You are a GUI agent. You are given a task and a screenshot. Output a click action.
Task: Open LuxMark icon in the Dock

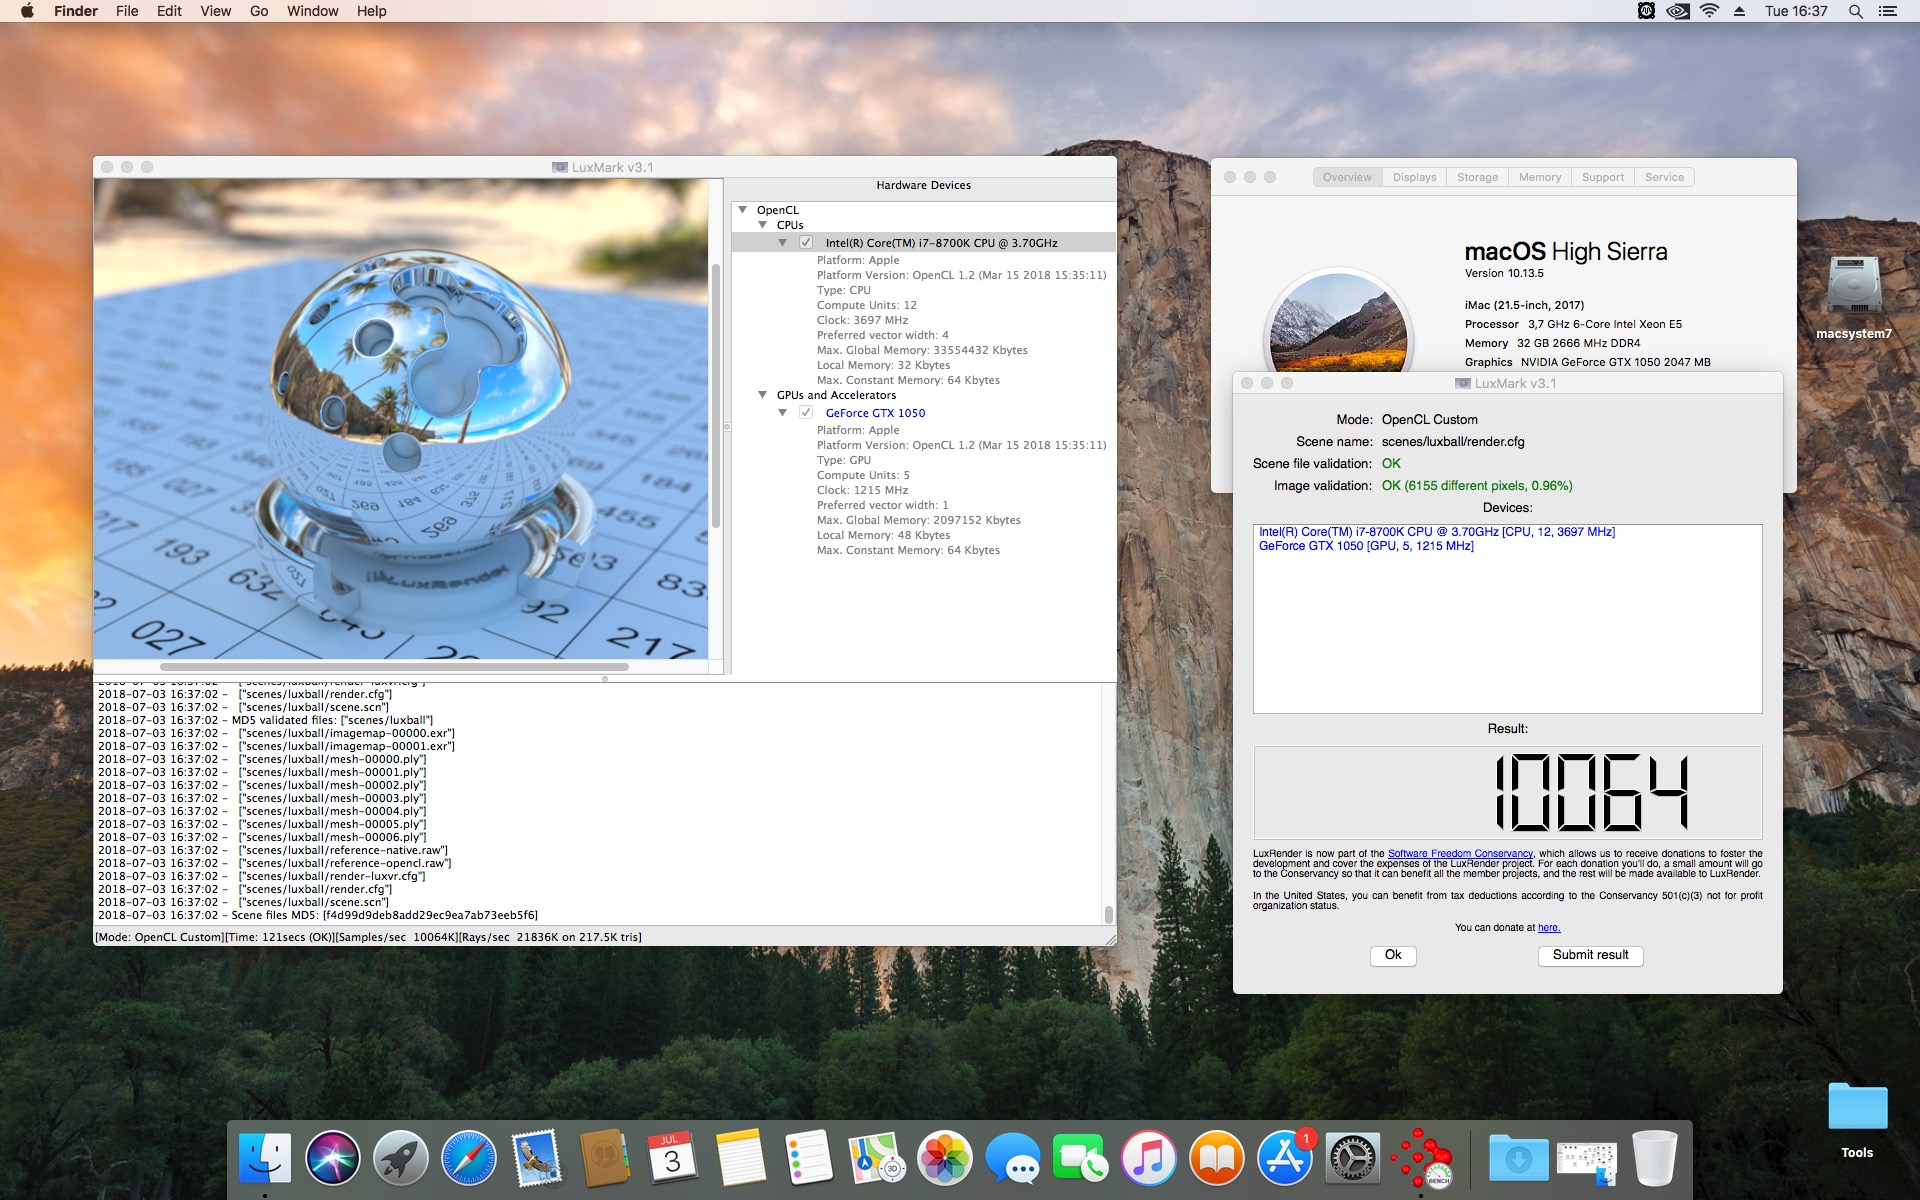1421,1158
